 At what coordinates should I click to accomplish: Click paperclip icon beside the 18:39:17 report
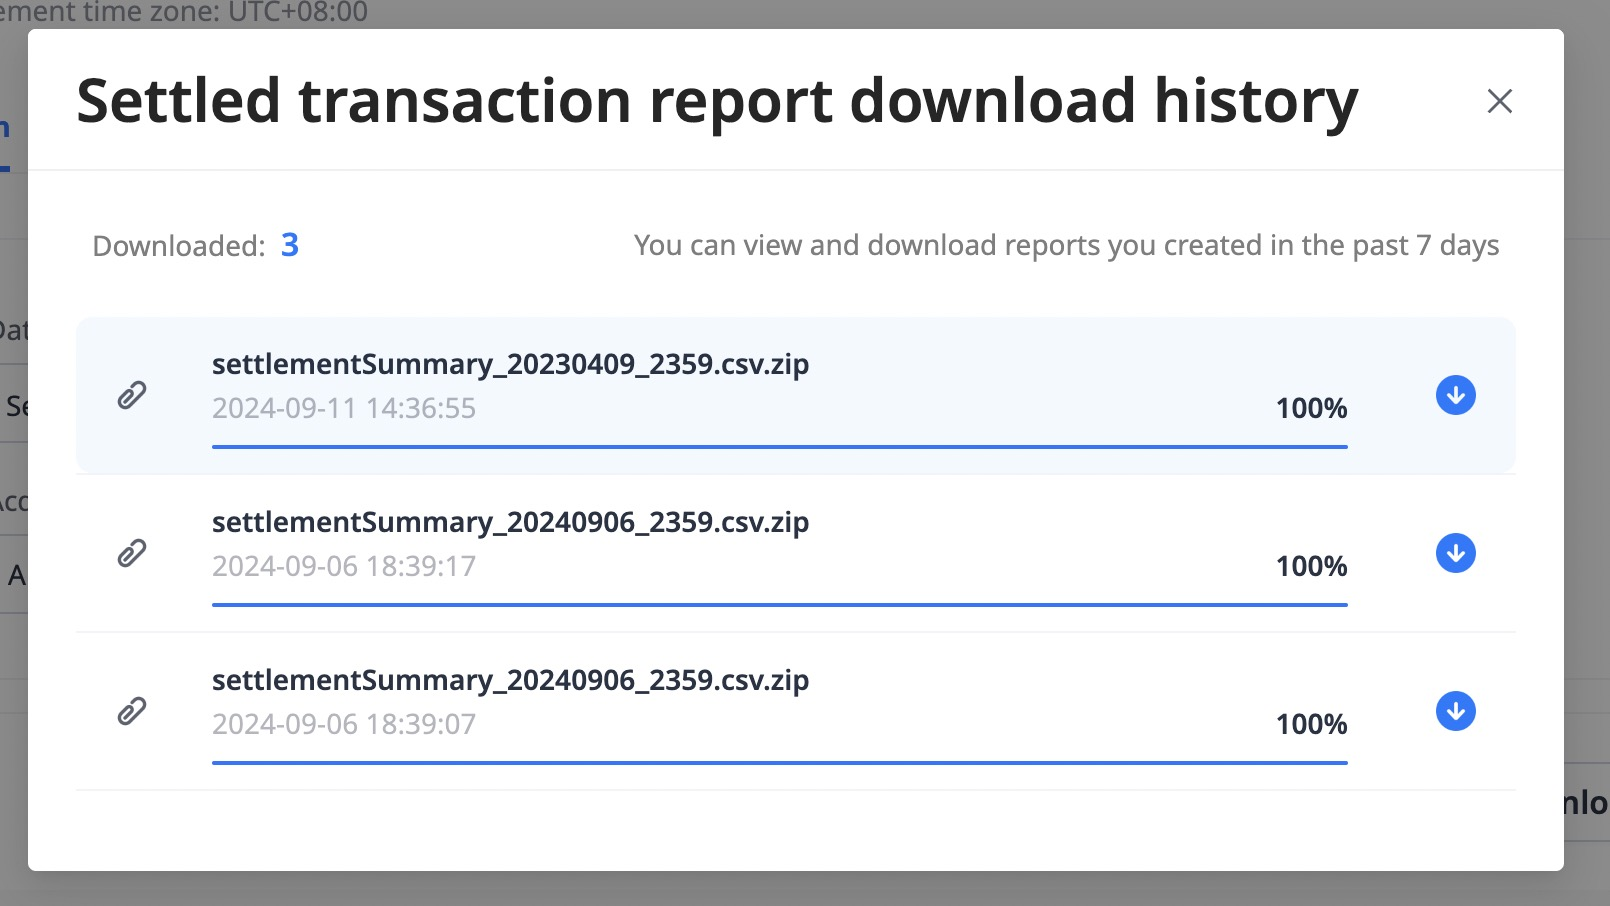(132, 553)
